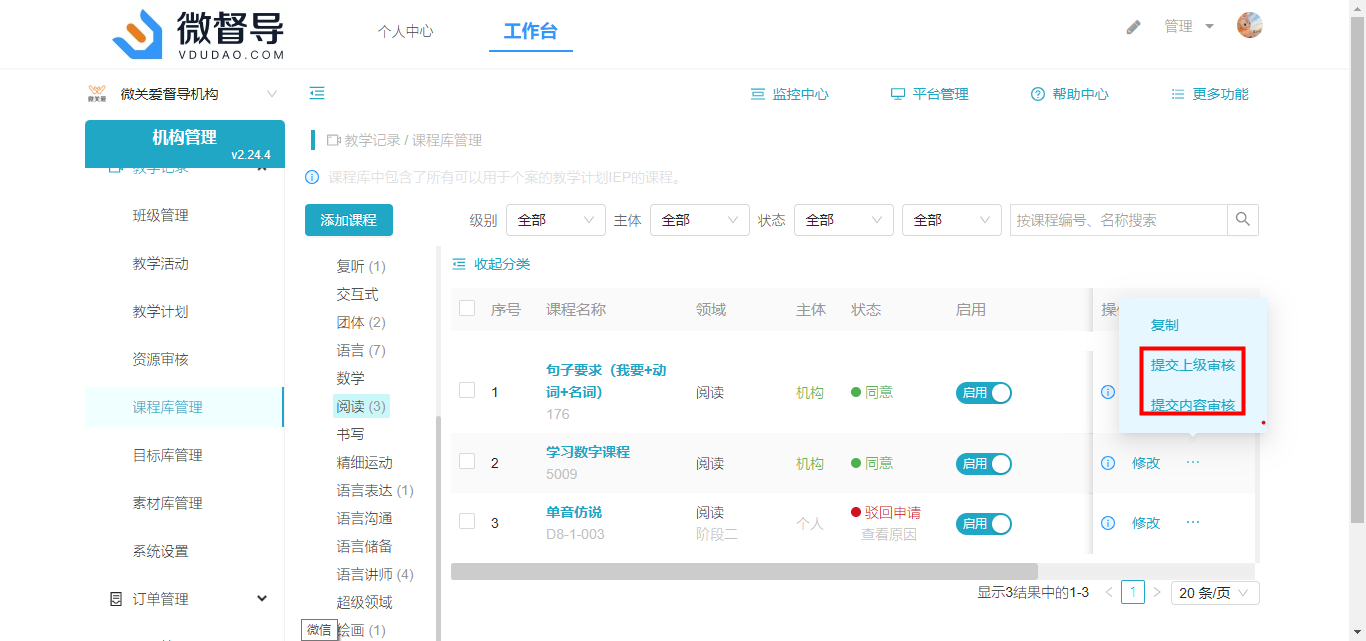Viewport: 1366px width, 641px height.
Task: Select page 1 in pagination
Action: point(1132,593)
